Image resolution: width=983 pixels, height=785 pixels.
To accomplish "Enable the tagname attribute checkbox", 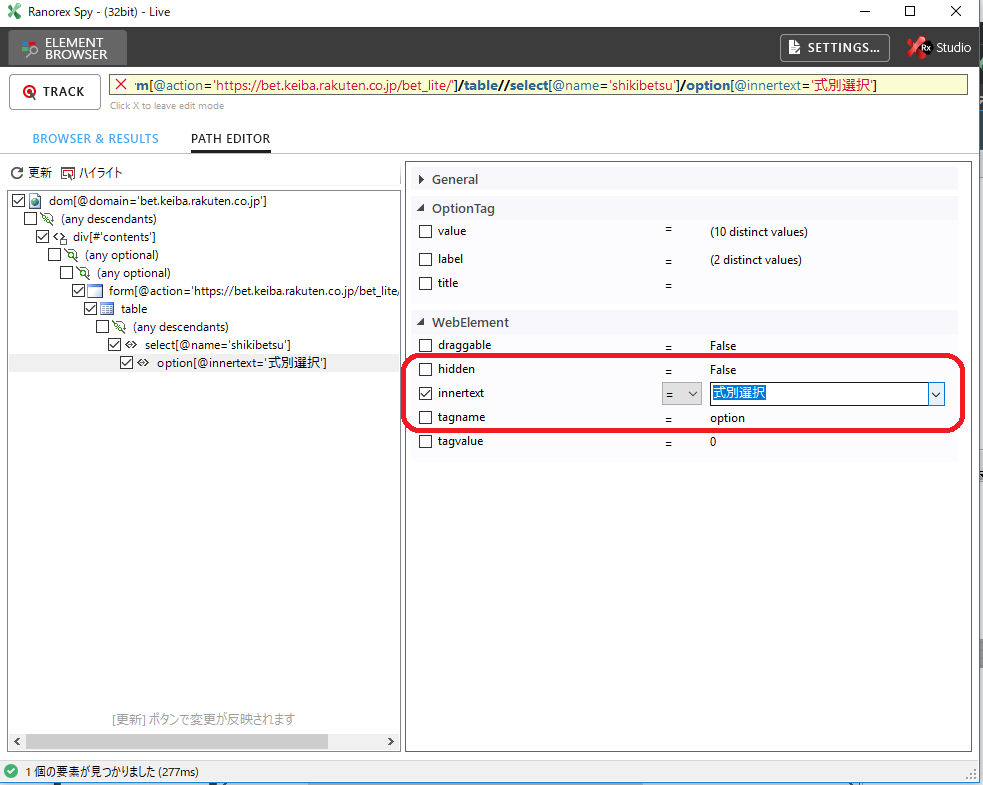I will [x=426, y=418].
